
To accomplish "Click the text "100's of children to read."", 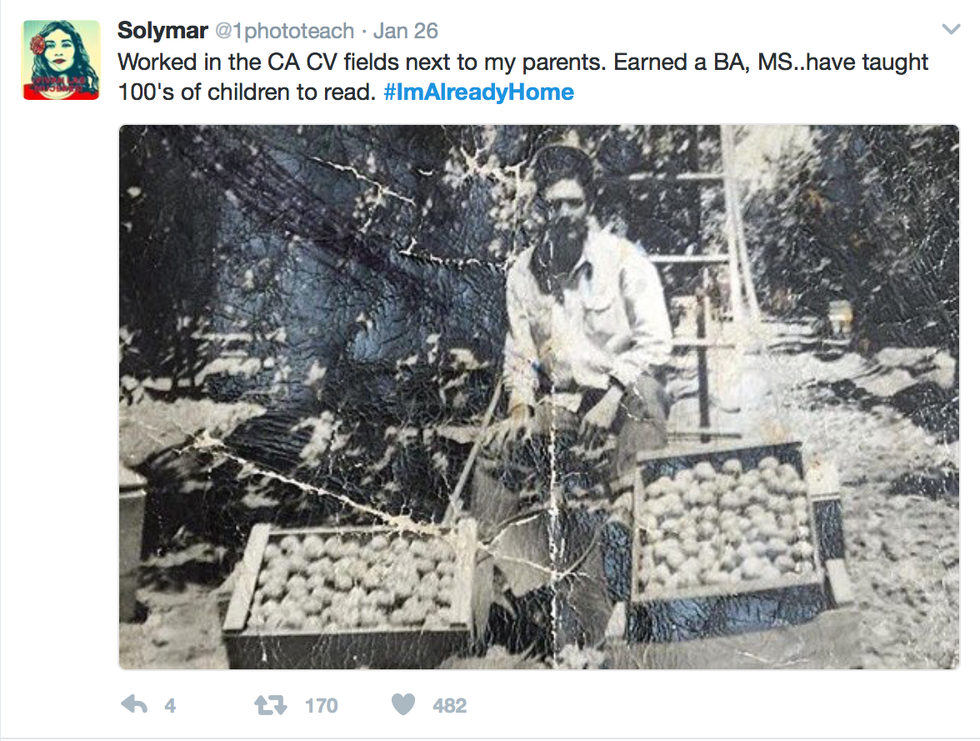I will tap(247, 93).
